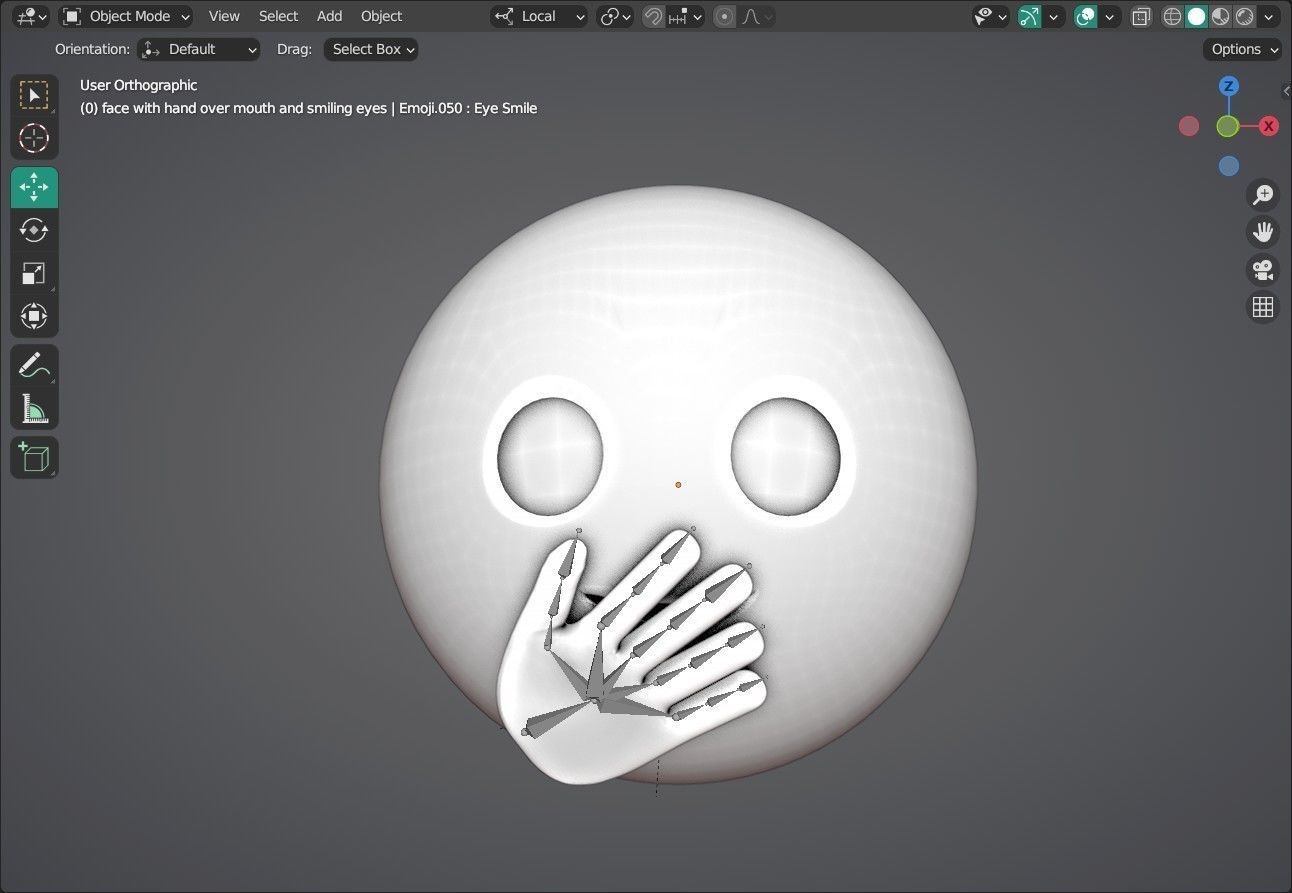Click the blue Z axis gizmo ball
Image resolution: width=1292 pixels, height=893 pixels.
tap(1228, 86)
